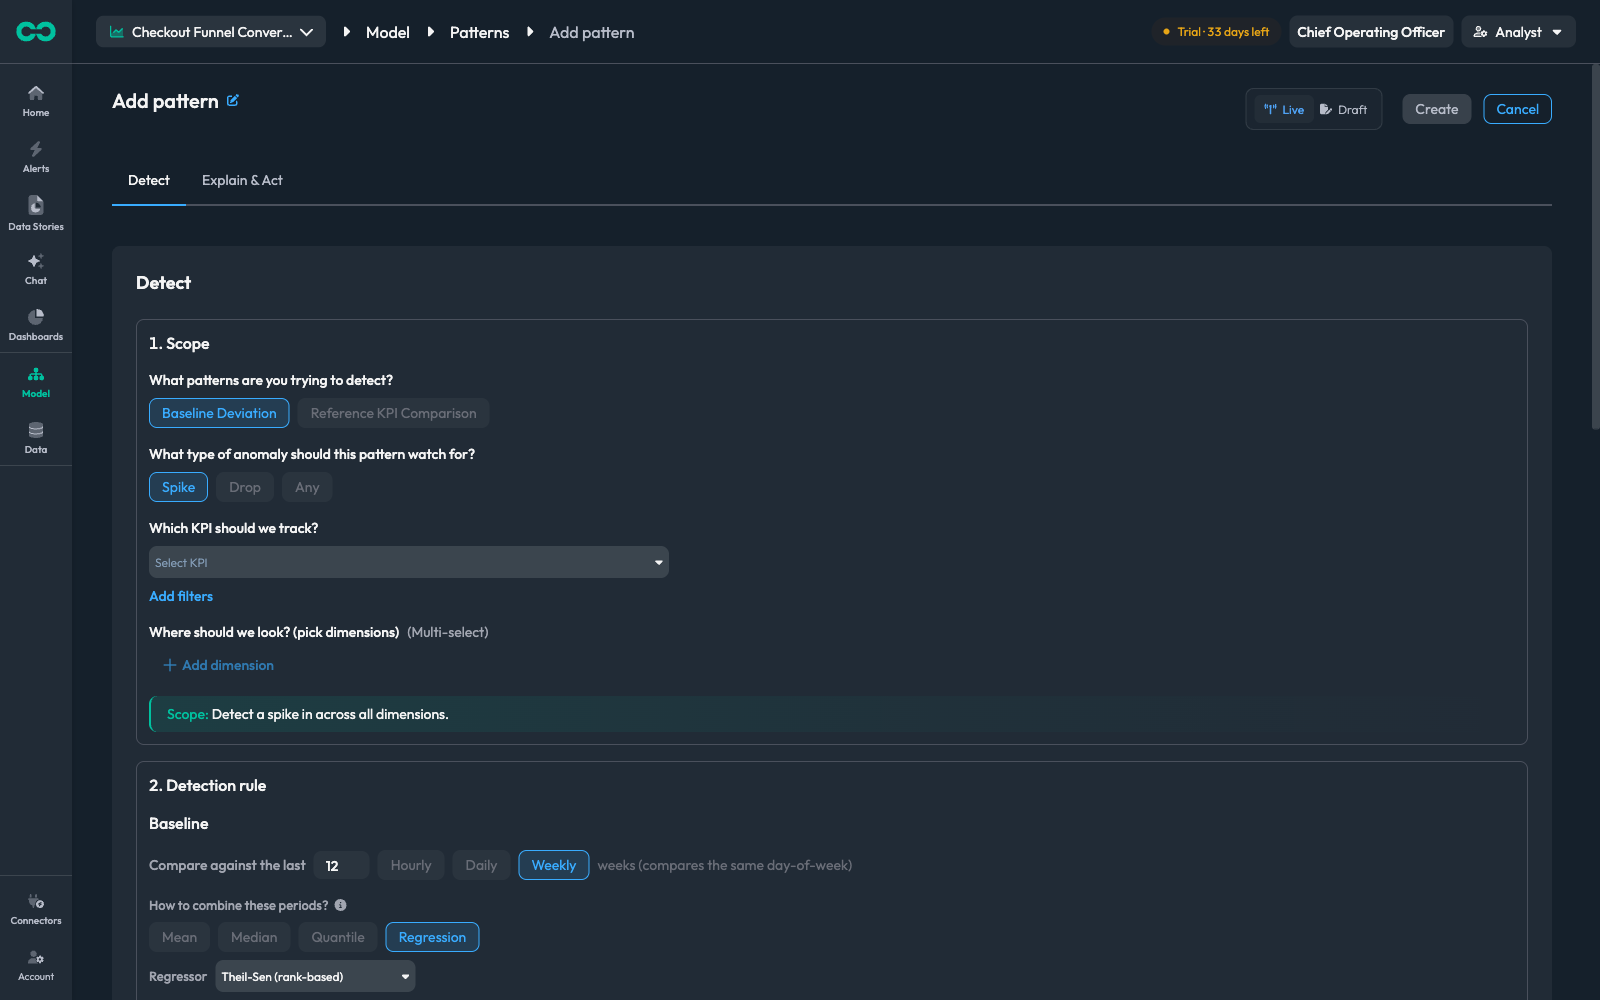
Task: Click the '(Multi-select)' hint text
Action: [x=448, y=632]
